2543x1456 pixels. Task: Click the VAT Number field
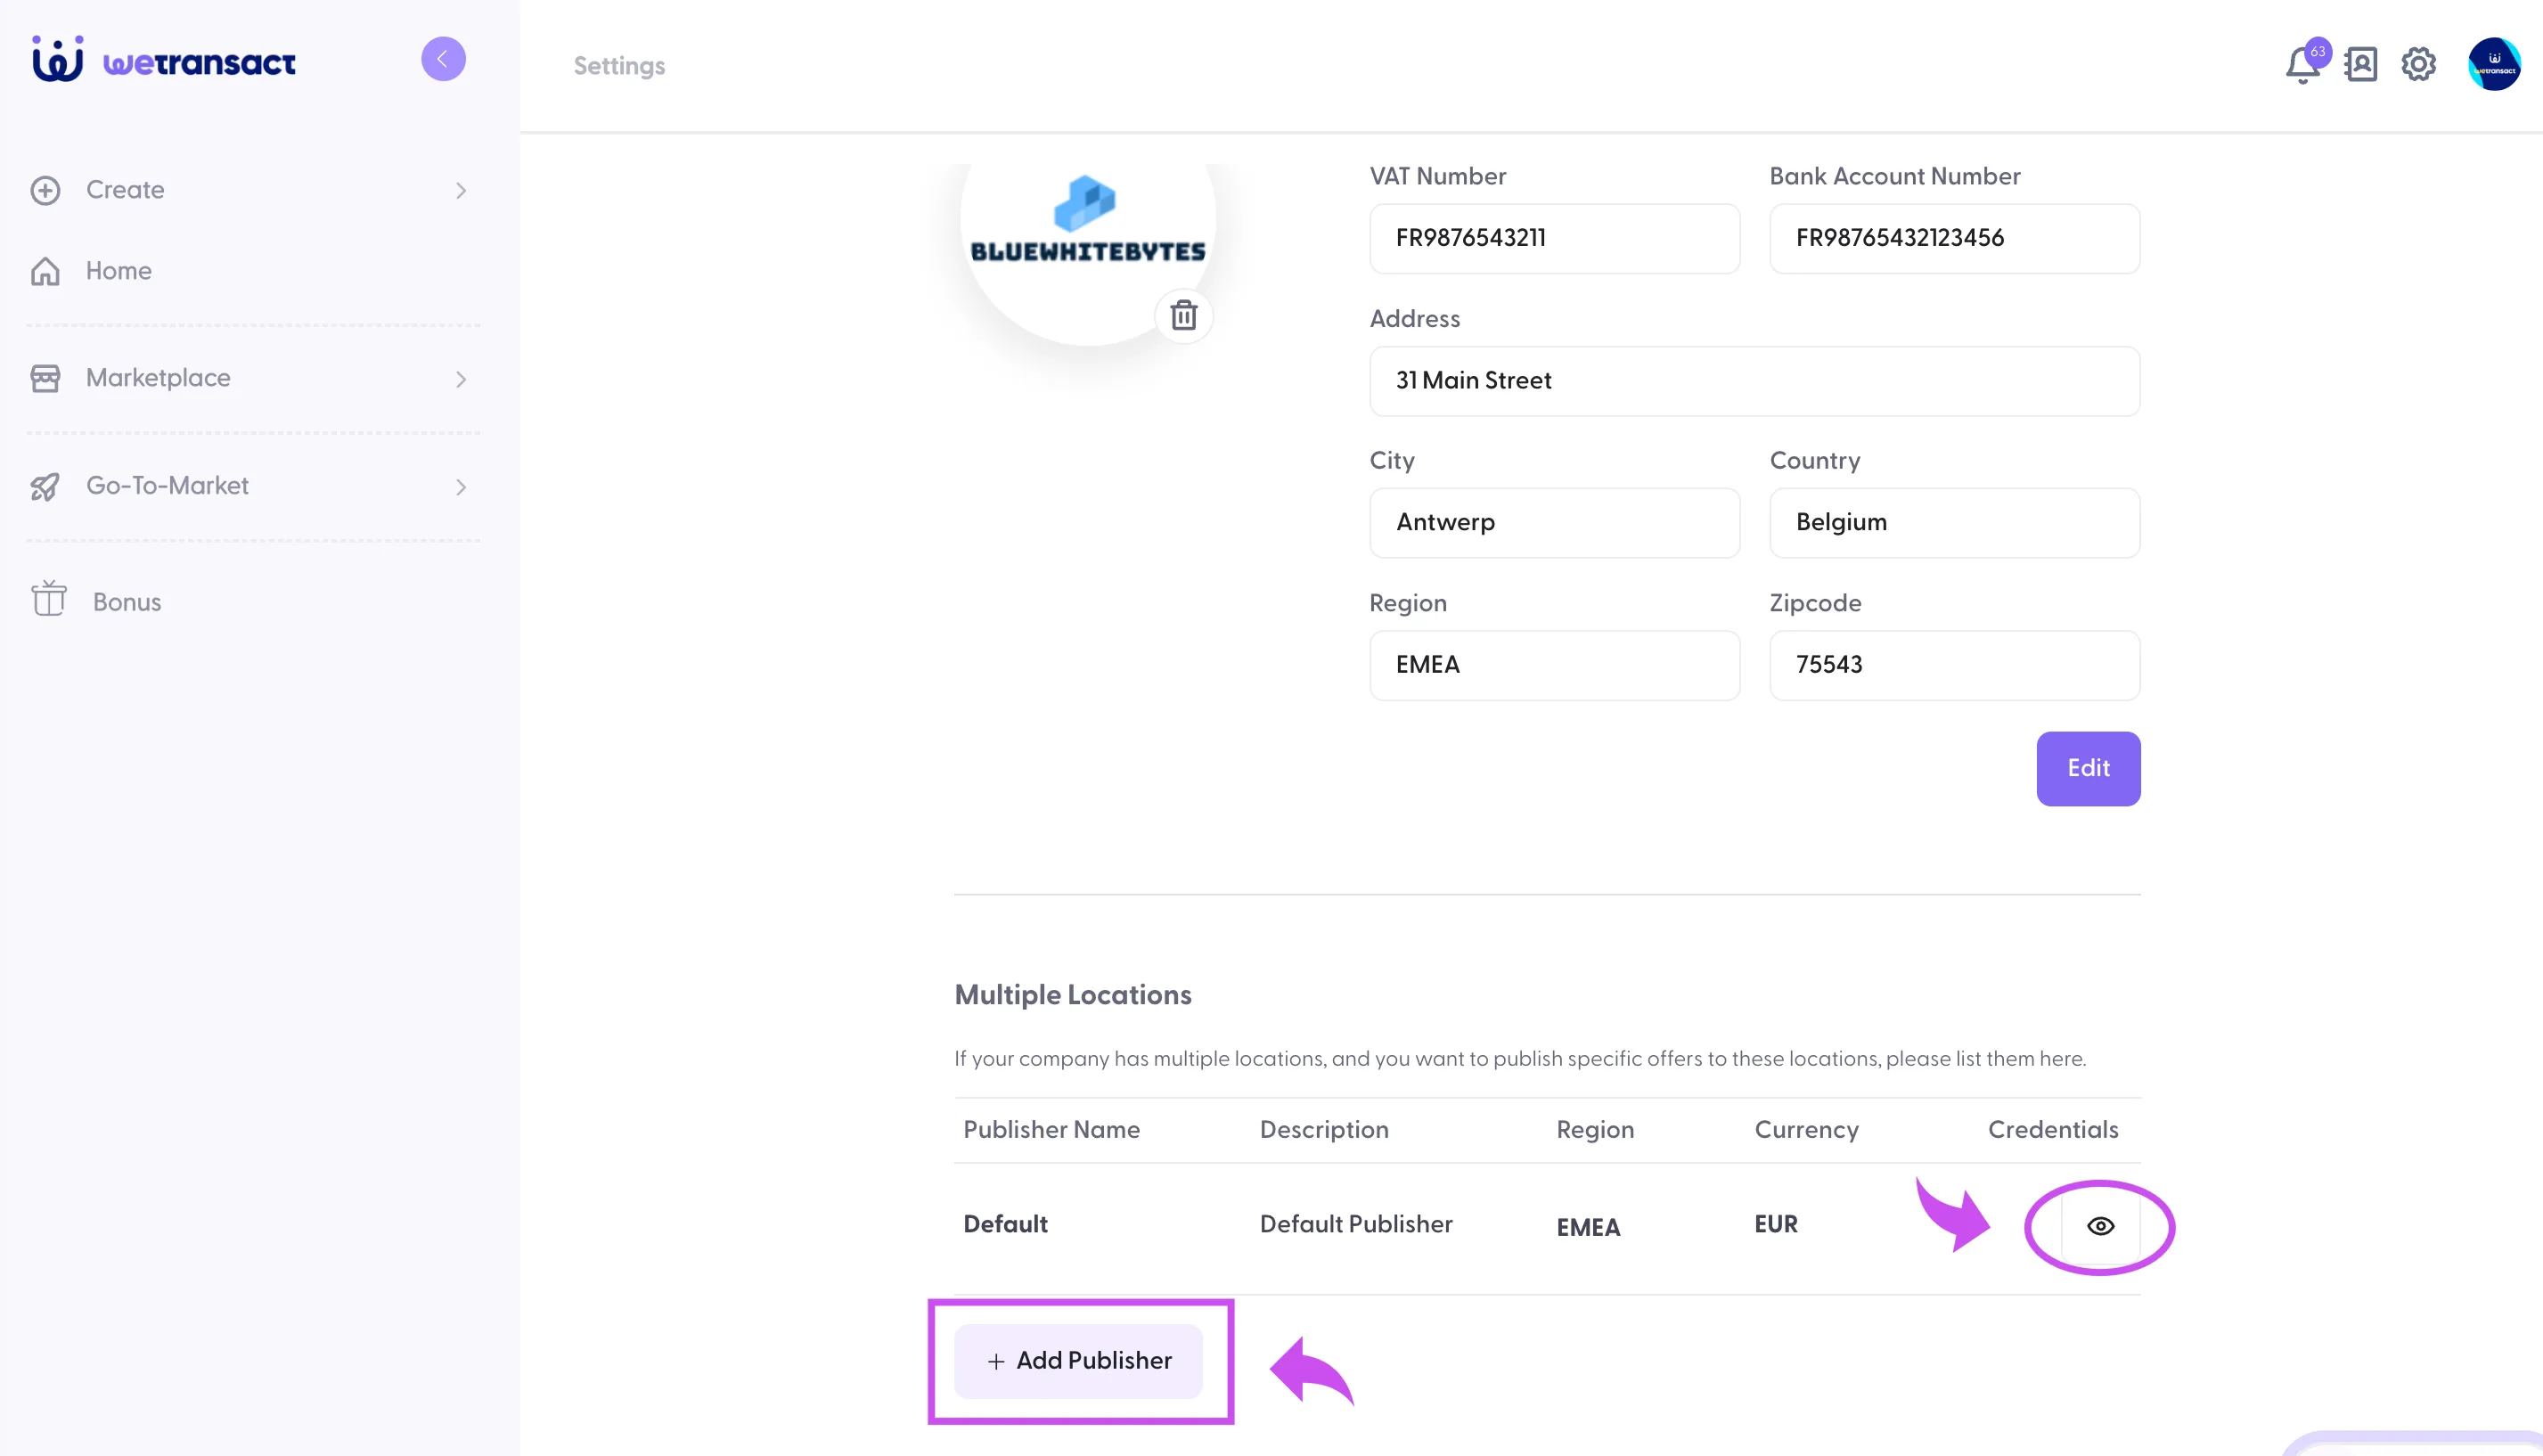(x=1554, y=238)
